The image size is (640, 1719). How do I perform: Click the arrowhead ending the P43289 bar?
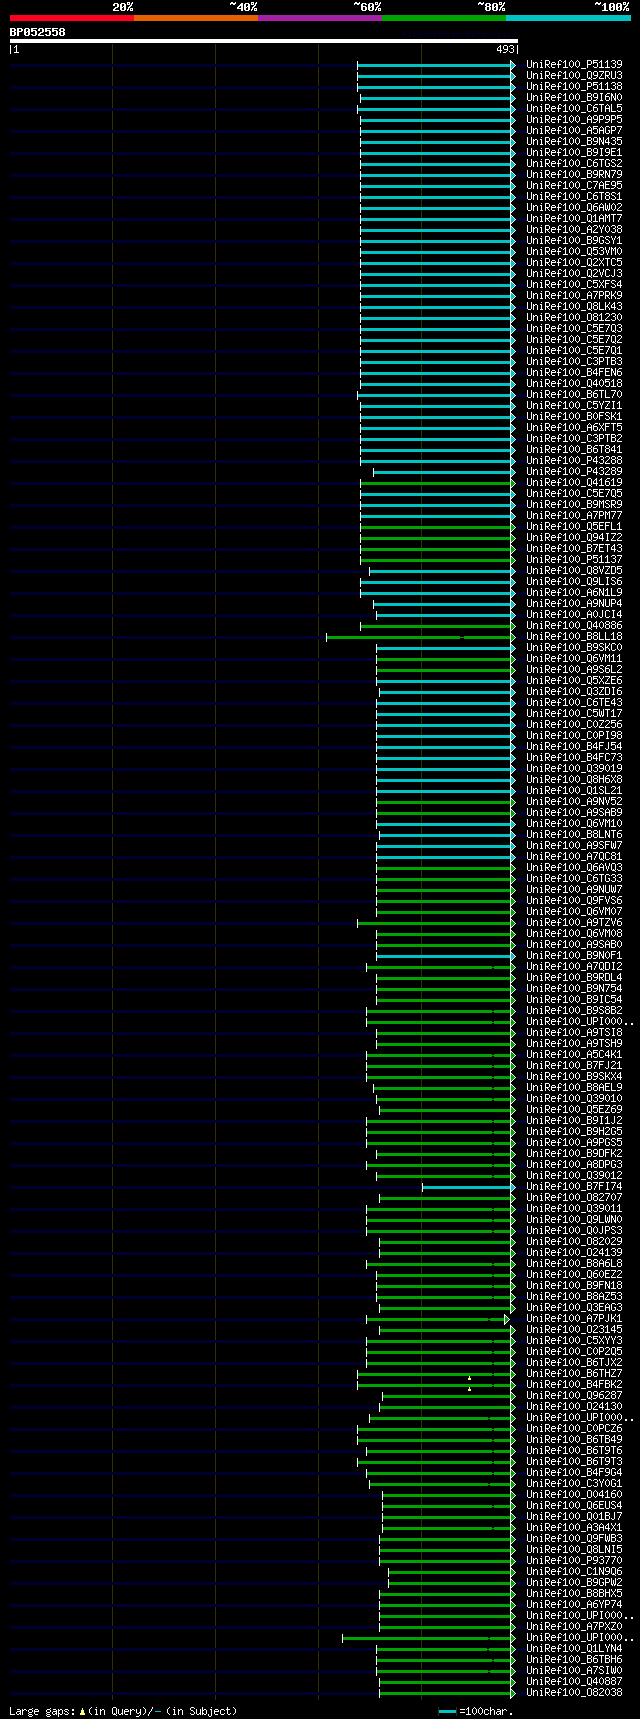coord(513,472)
